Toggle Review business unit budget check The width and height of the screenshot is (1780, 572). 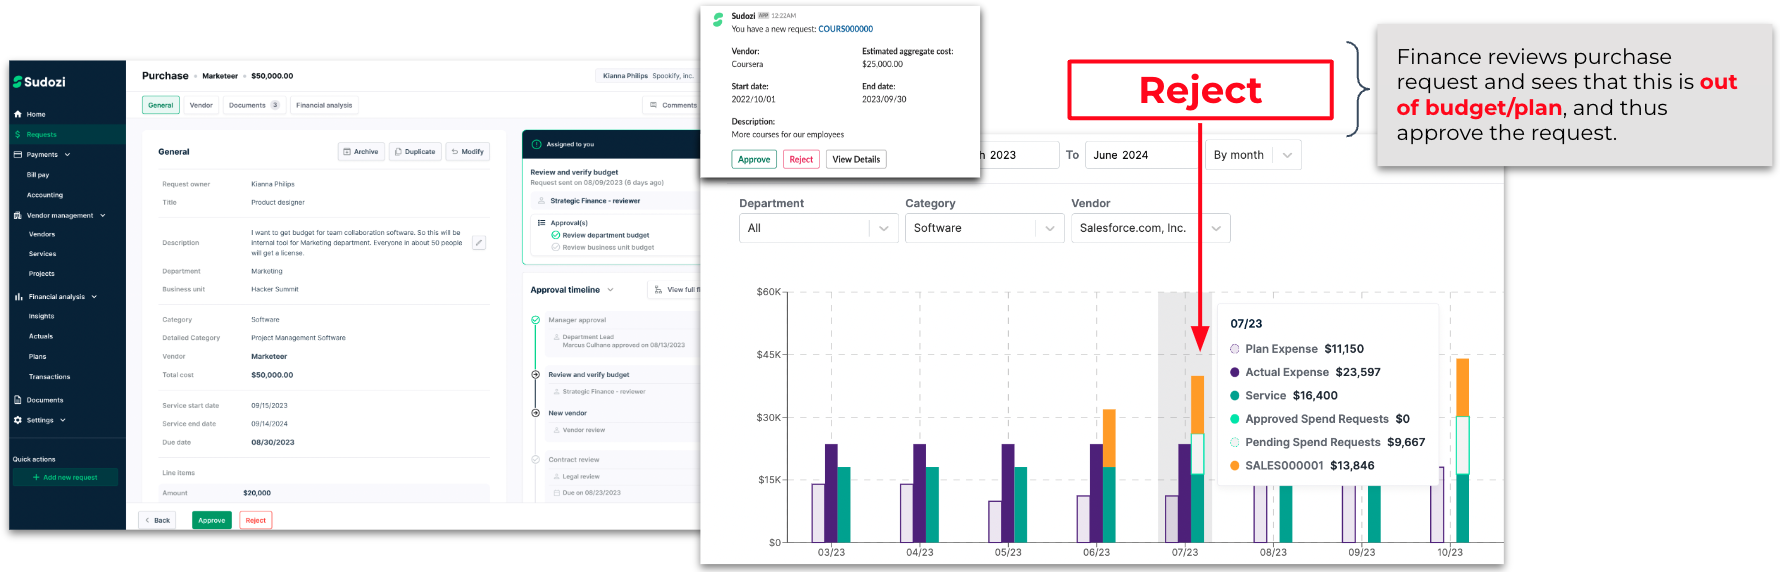(556, 247)
